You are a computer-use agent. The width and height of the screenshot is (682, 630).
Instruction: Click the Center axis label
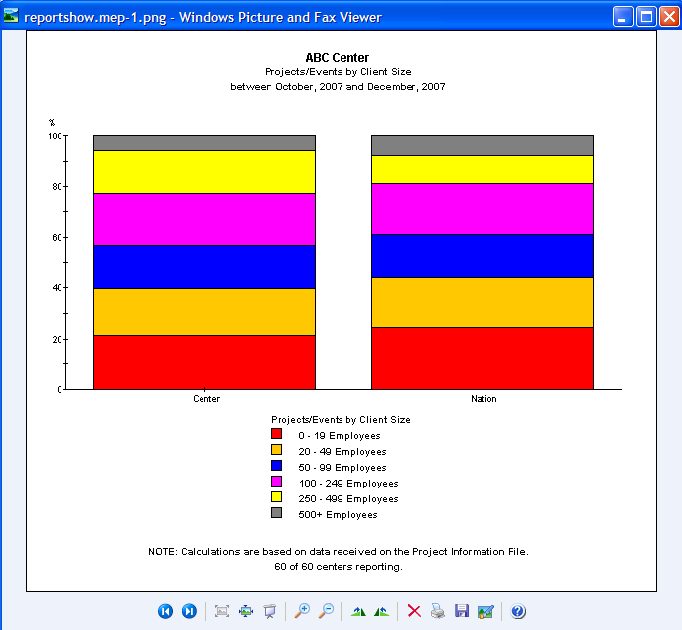tap(207, 399)
